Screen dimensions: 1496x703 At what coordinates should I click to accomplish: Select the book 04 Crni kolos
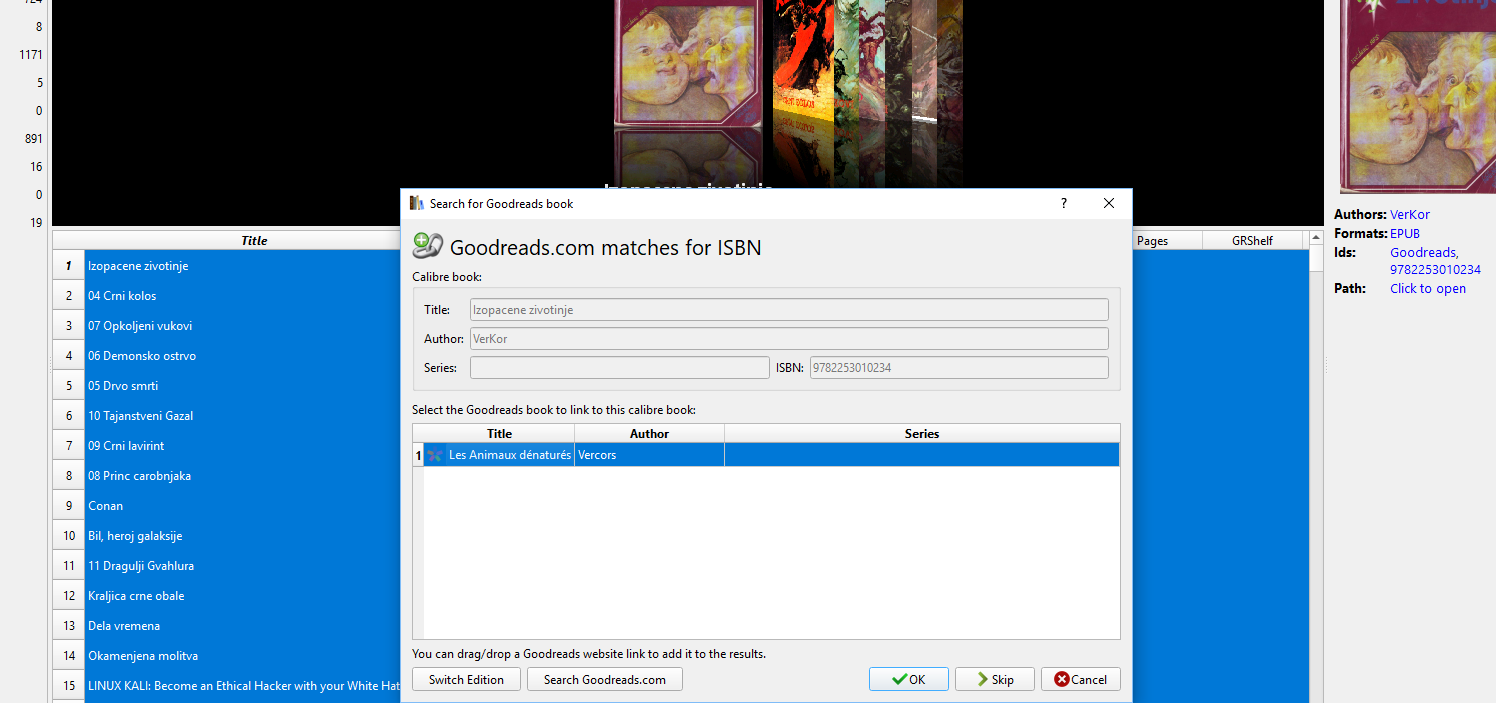(122, 296)
